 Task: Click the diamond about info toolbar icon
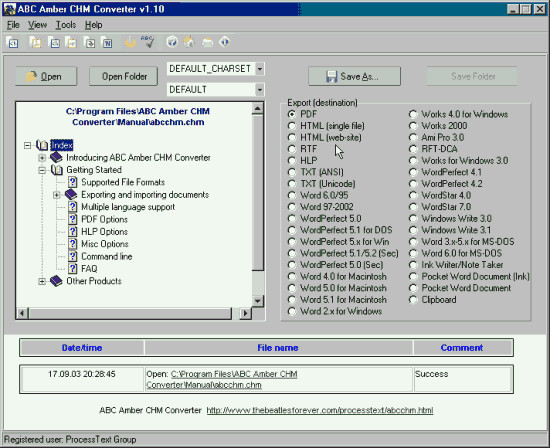224,42
